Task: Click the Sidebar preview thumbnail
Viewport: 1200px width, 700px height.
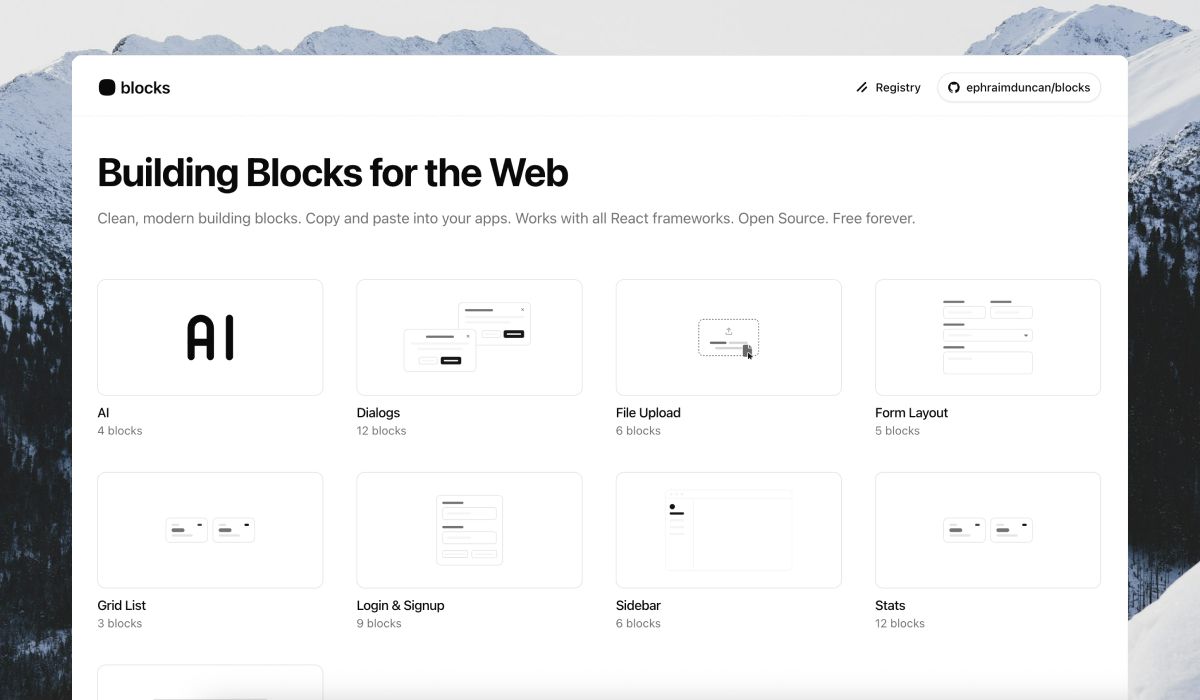Action: (728, 530)
